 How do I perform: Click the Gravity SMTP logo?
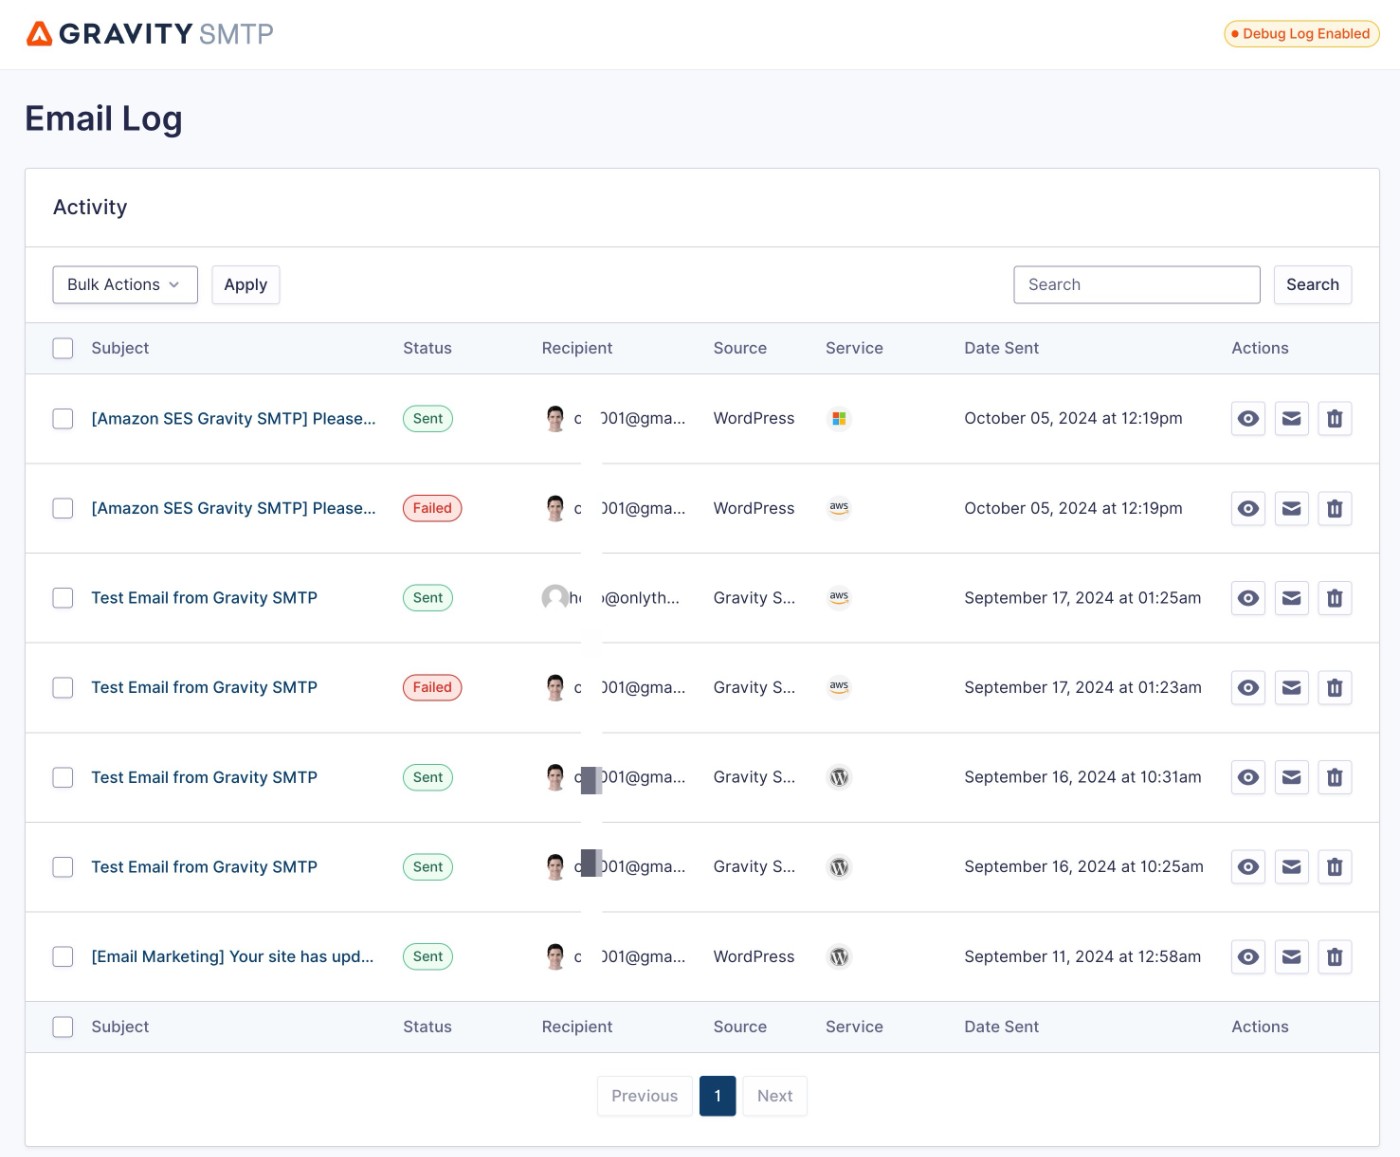pyautogui.click(x=150, y=34)
